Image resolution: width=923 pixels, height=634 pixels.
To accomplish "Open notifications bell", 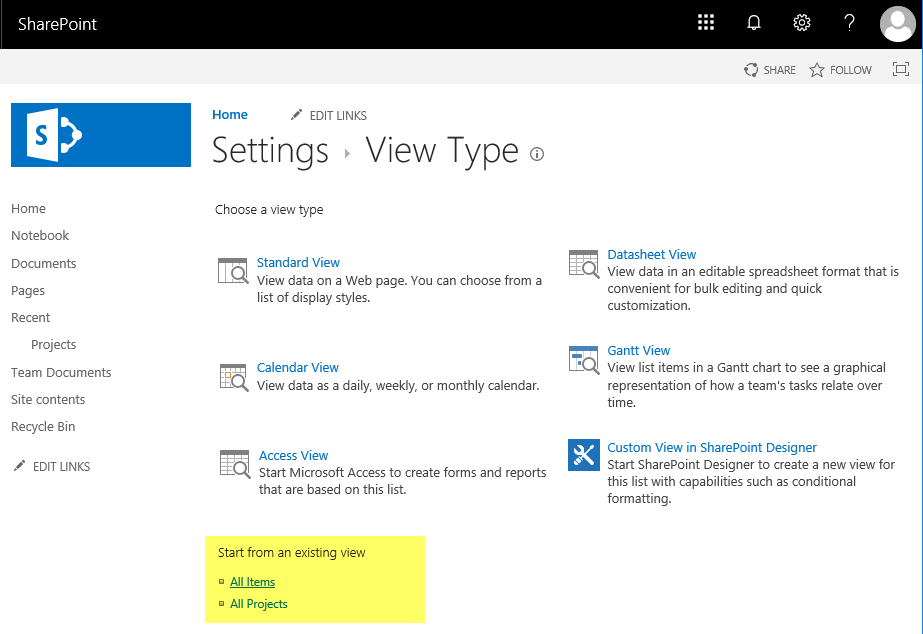I will [x=753, y=23].
